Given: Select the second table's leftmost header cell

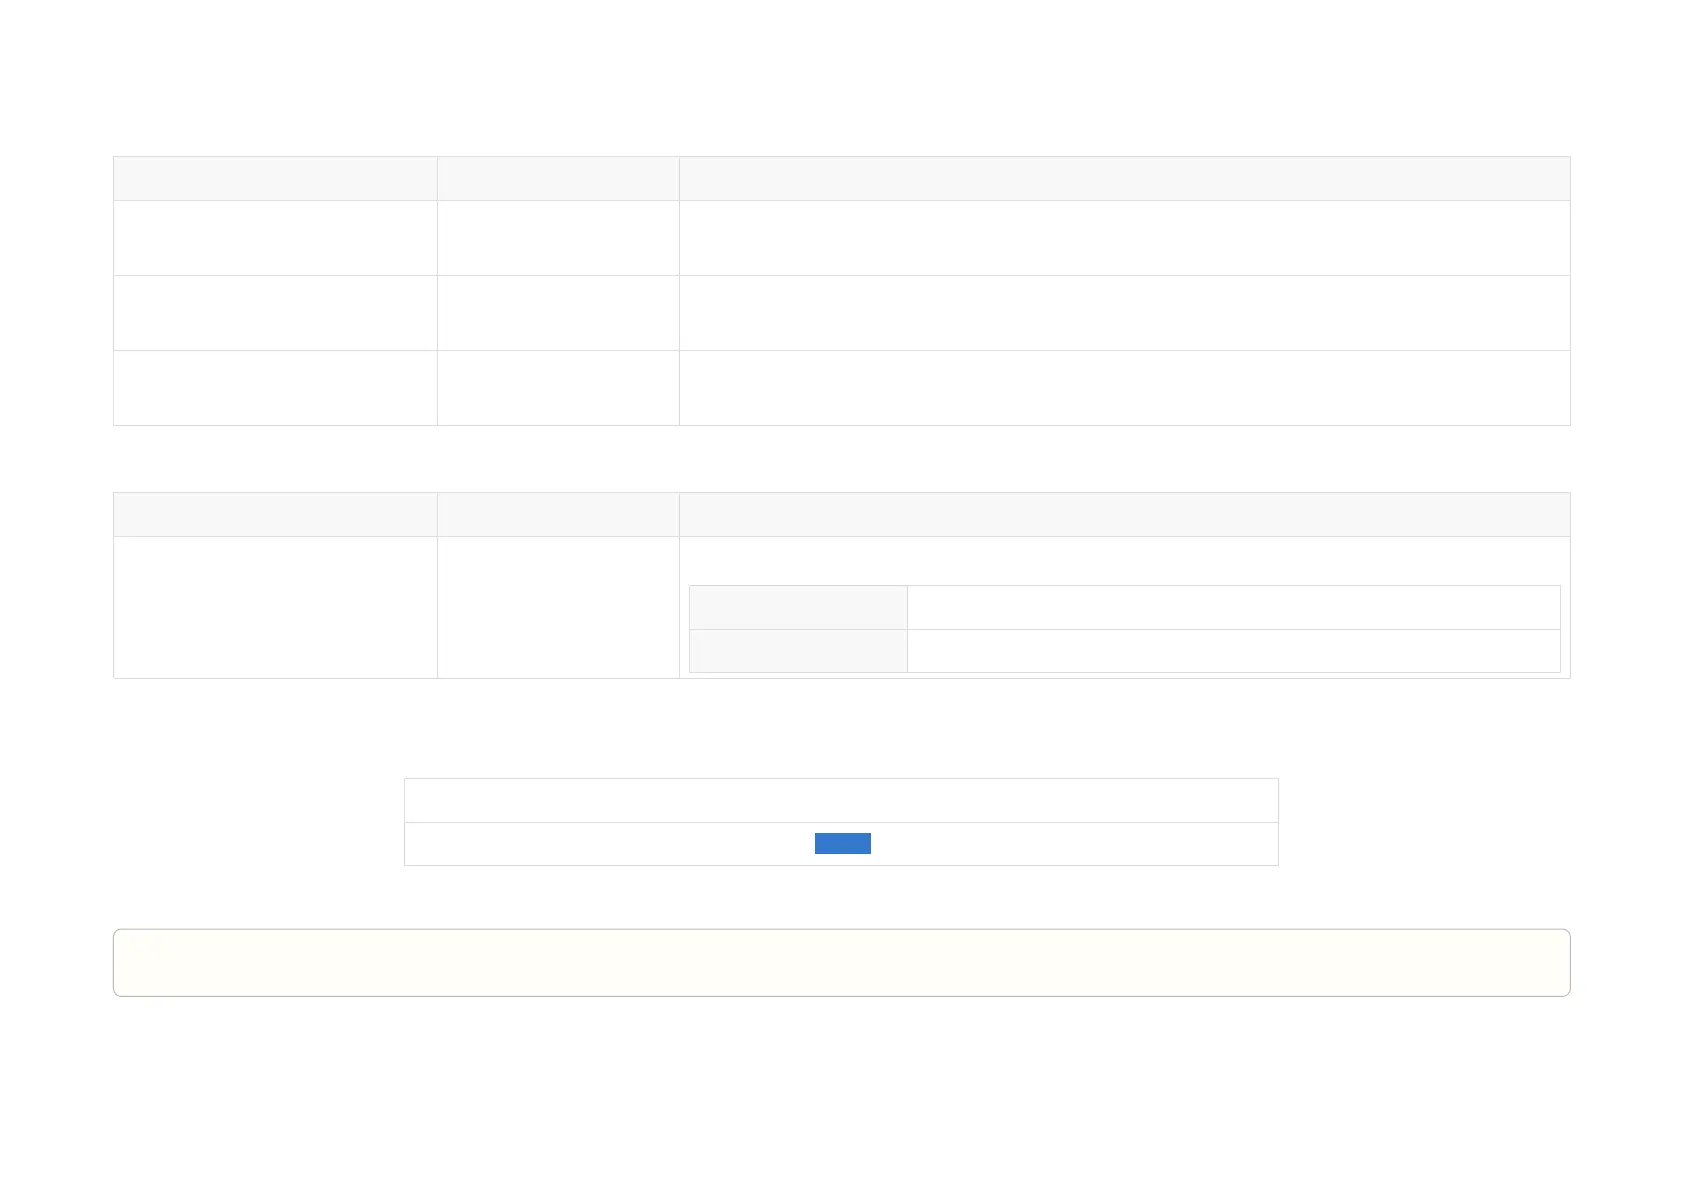Looking at the screenshot, I should point(275,514).
